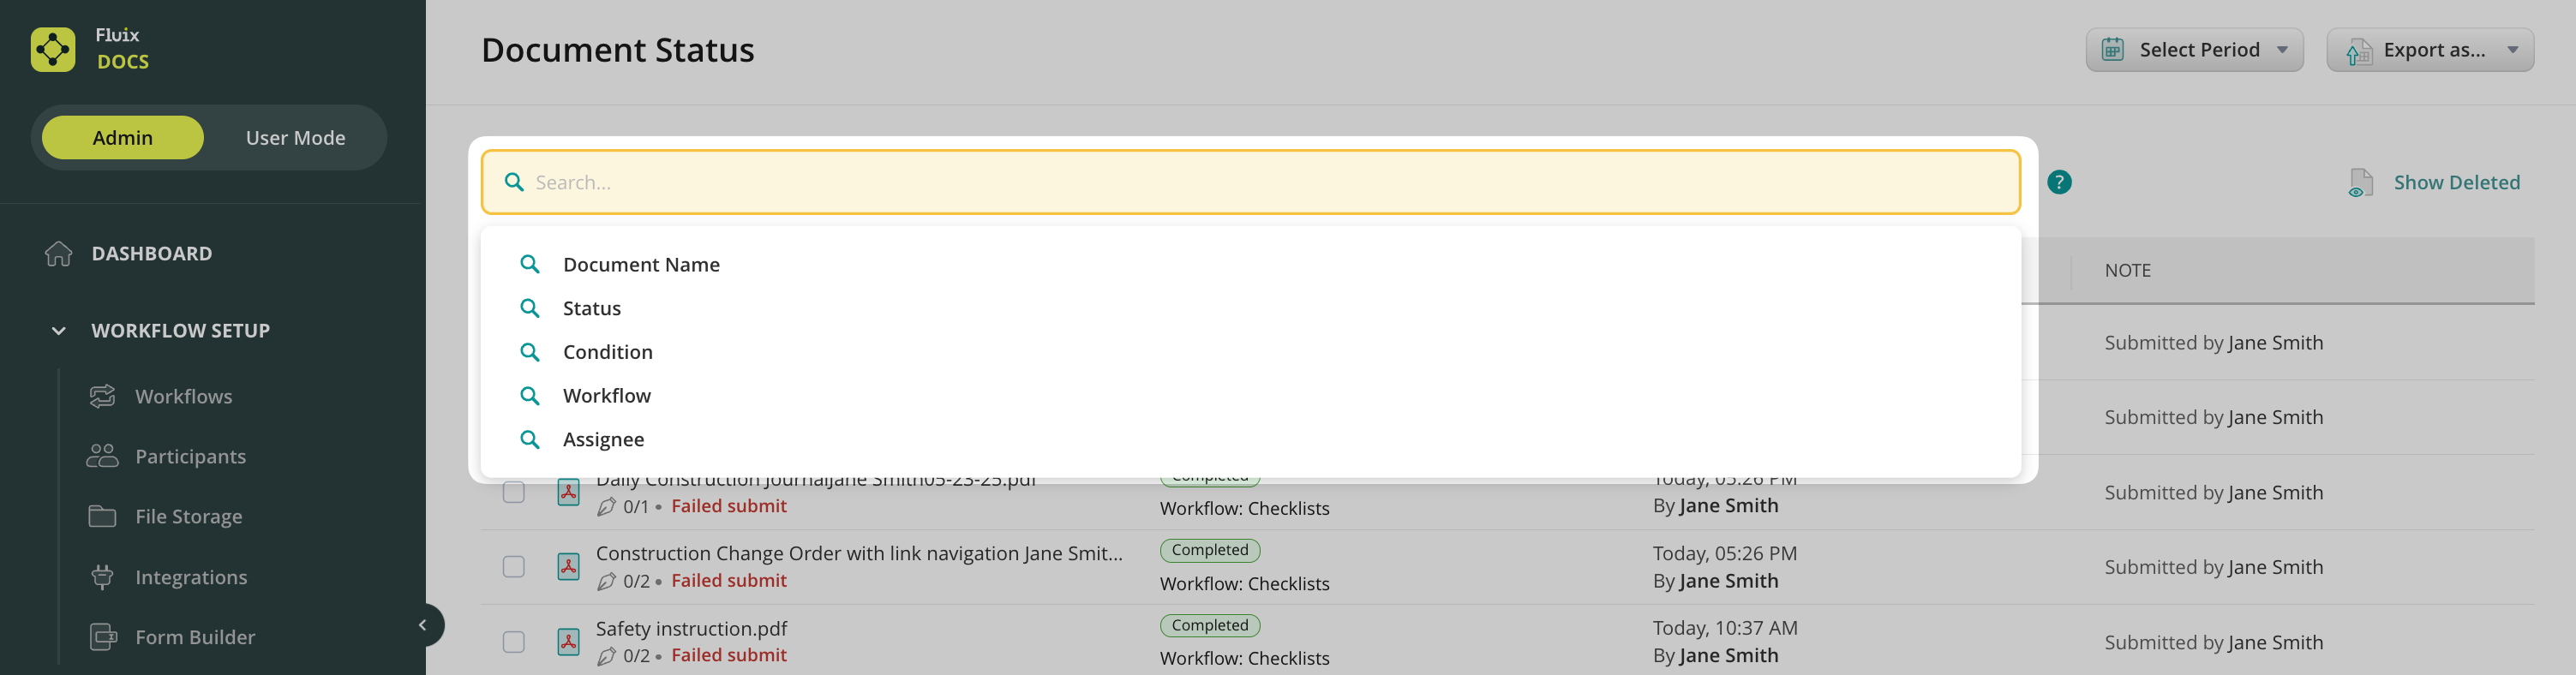Click the PDF icon next to Safety instruction.pdf

point(568,642)
